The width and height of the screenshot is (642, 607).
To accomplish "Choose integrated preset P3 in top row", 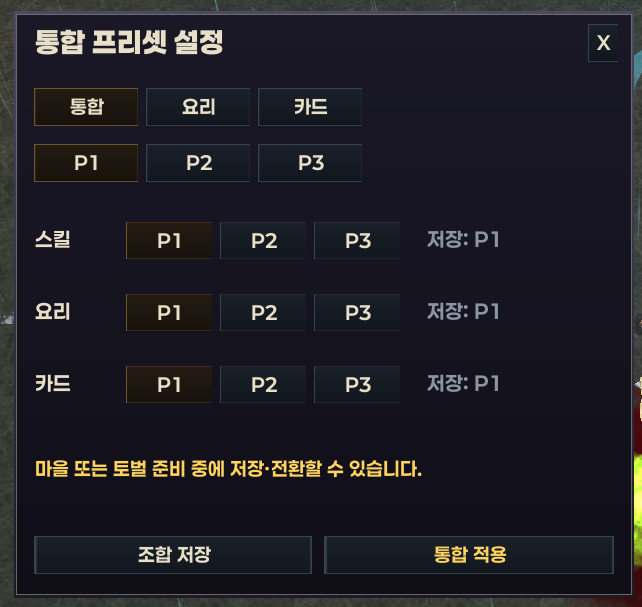I will tap(310, 163).
